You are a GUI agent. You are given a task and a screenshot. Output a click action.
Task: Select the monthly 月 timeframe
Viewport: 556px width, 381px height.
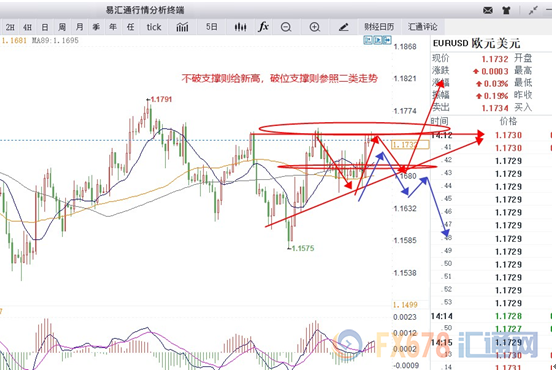(79, 27)
